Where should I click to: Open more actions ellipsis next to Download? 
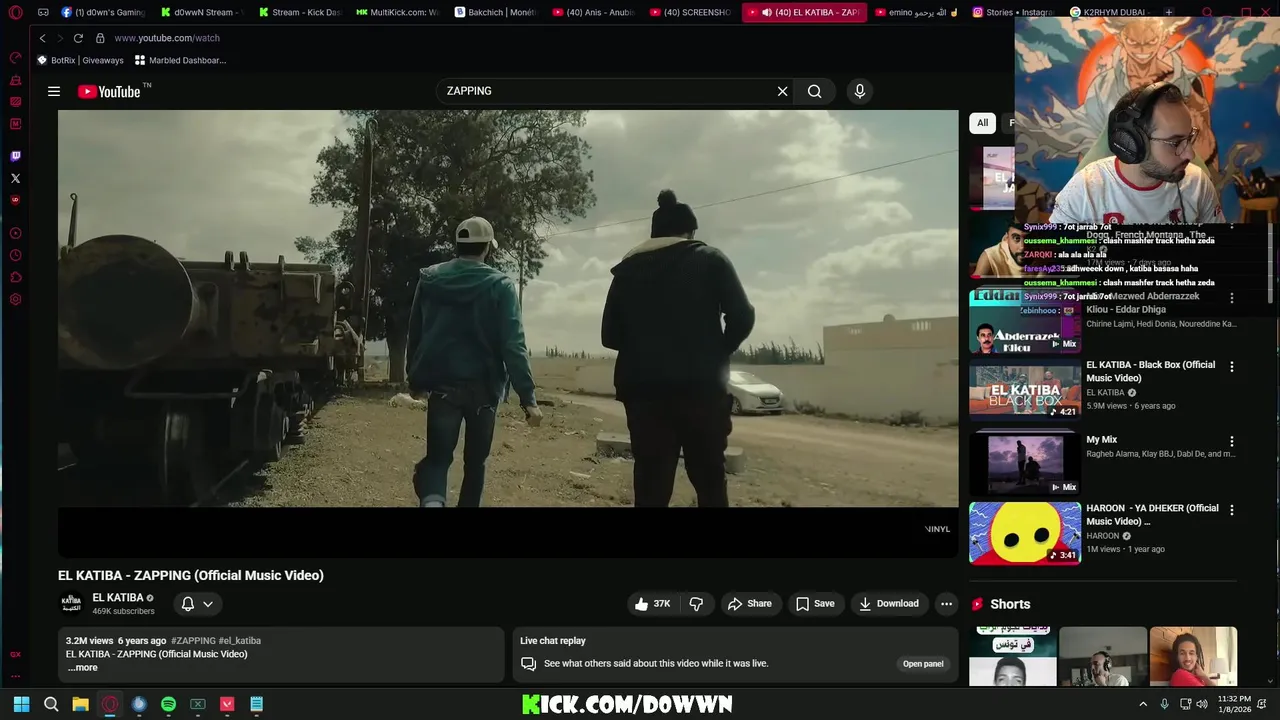[x=946, y=604]
